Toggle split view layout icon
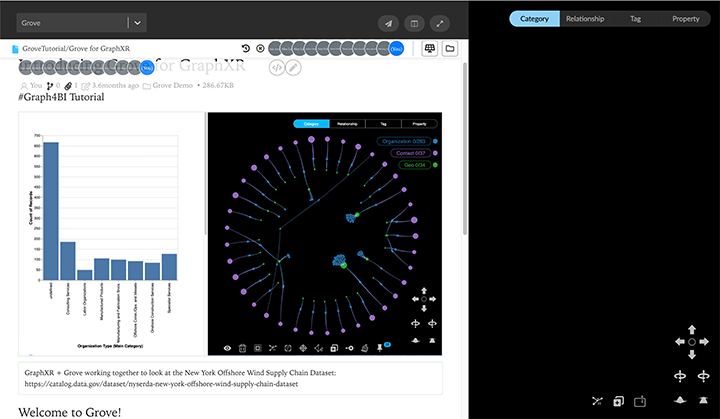The width and height of the screenshot is (720, 419). pyautogui.click(x=414, y=22)
